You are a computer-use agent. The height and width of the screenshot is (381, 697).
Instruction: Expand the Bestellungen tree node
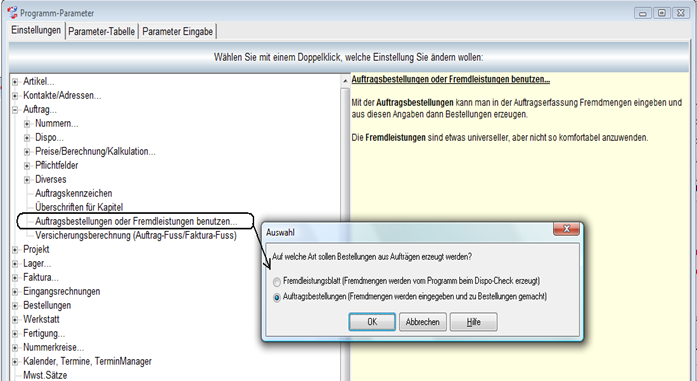point(15,306)
